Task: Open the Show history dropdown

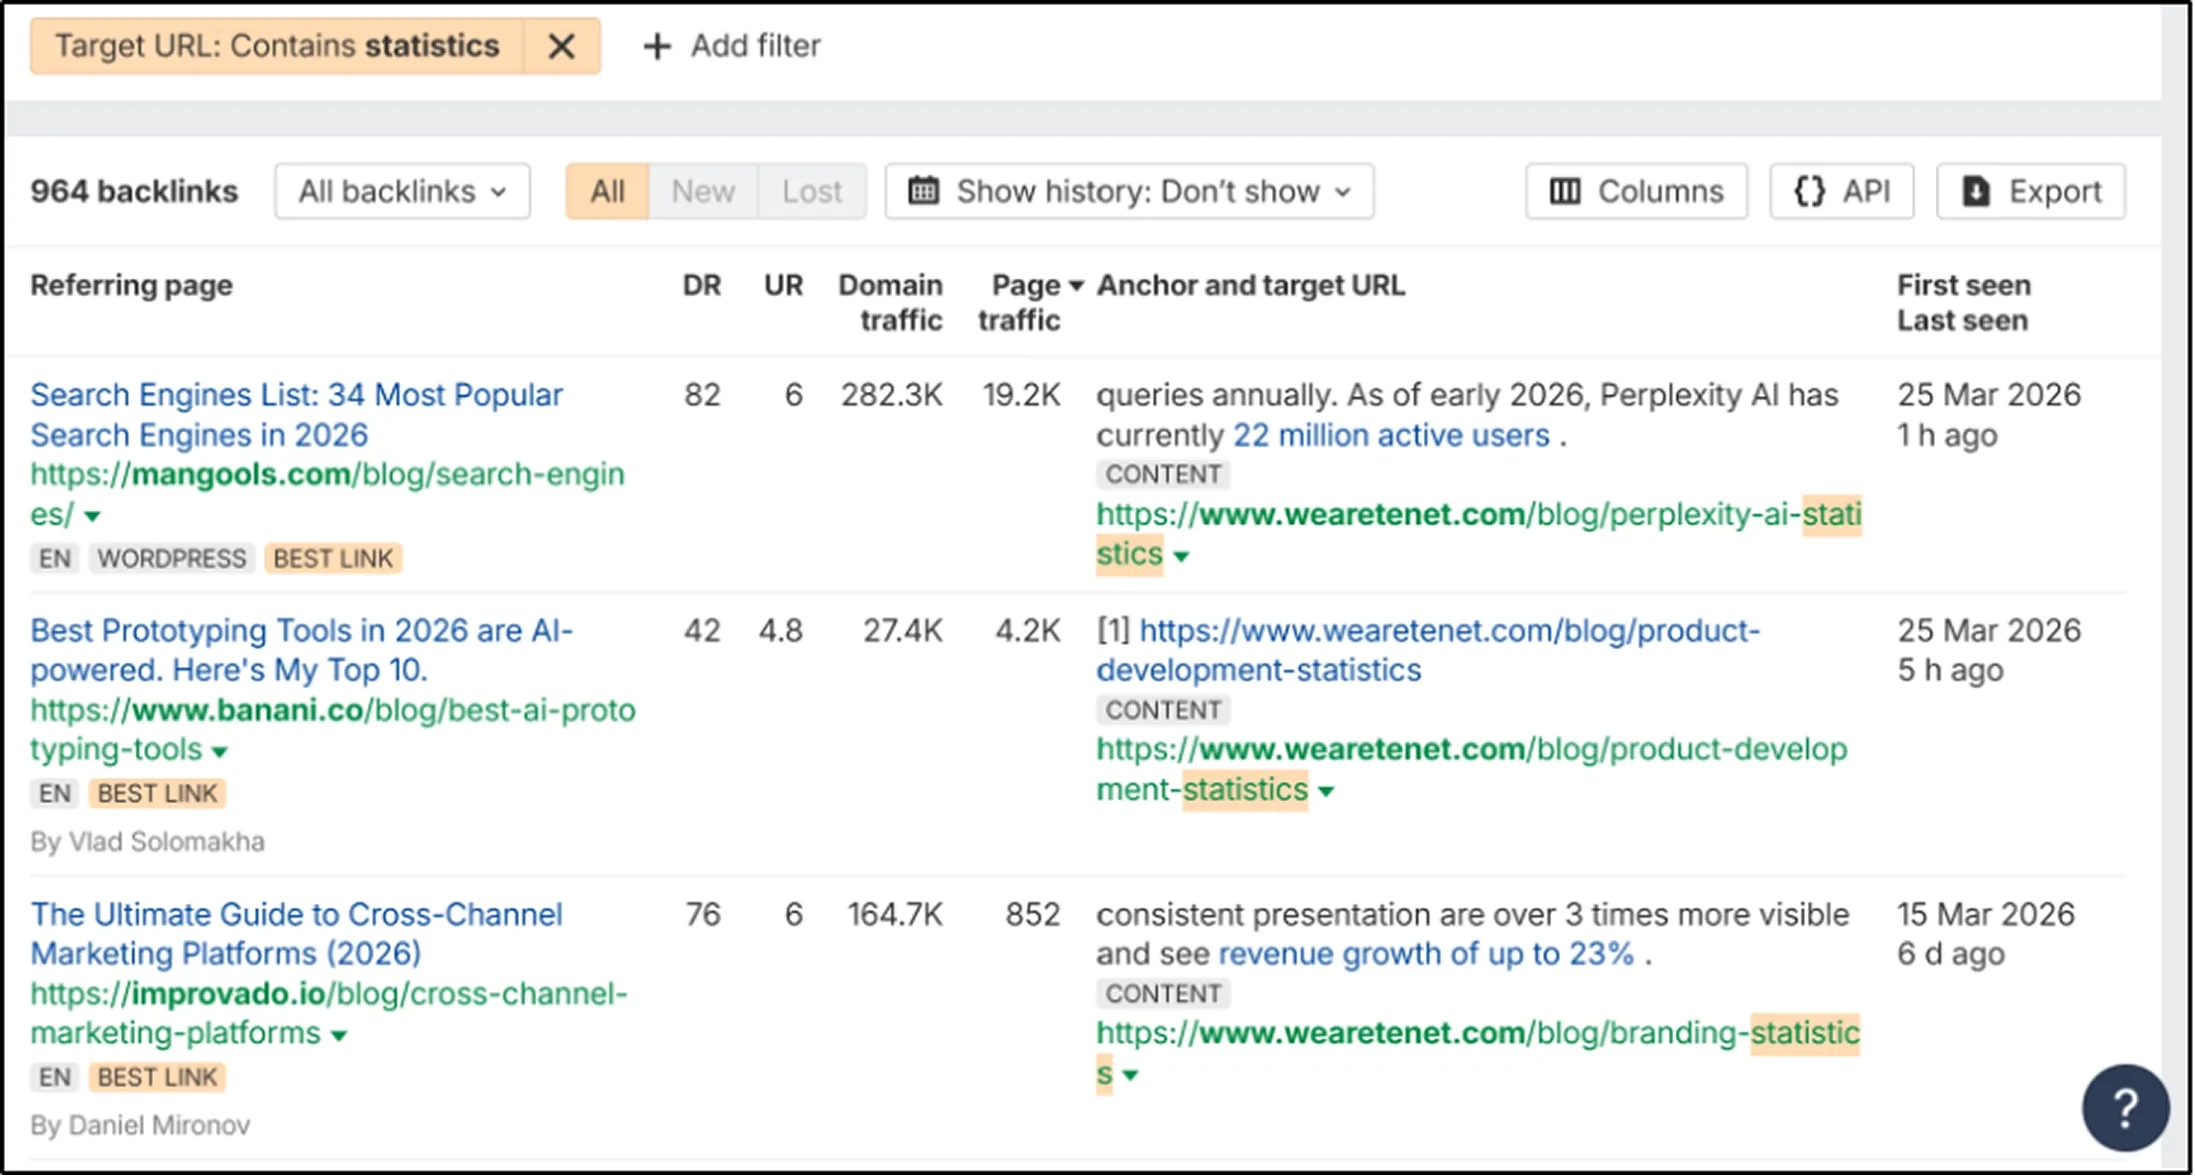Action: coord(1129,191)
